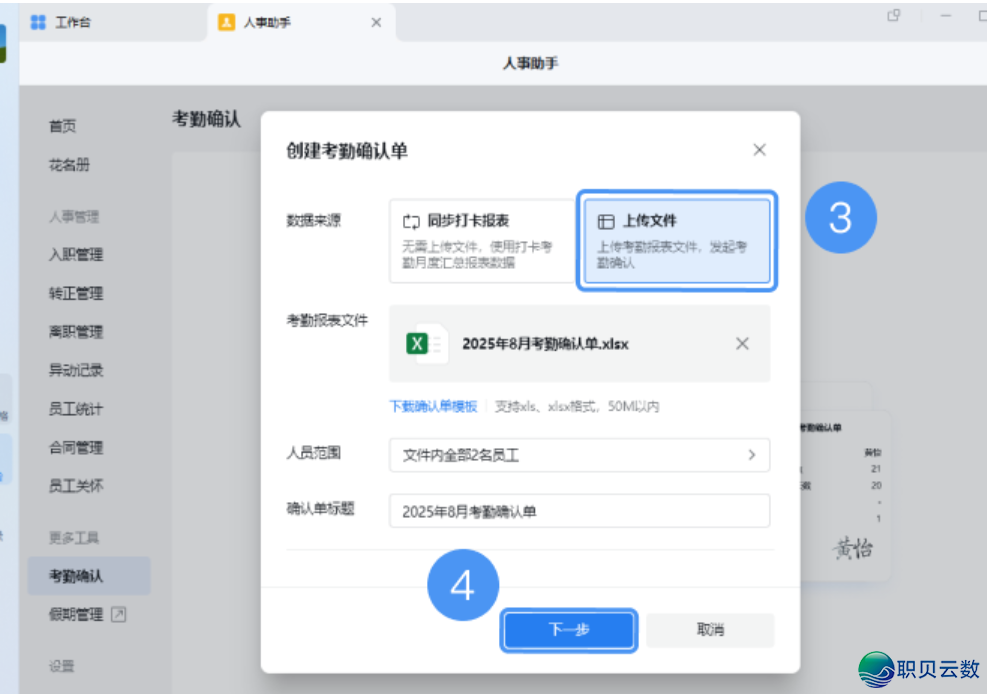Click the 工作台 grid icon

point(38,22)
